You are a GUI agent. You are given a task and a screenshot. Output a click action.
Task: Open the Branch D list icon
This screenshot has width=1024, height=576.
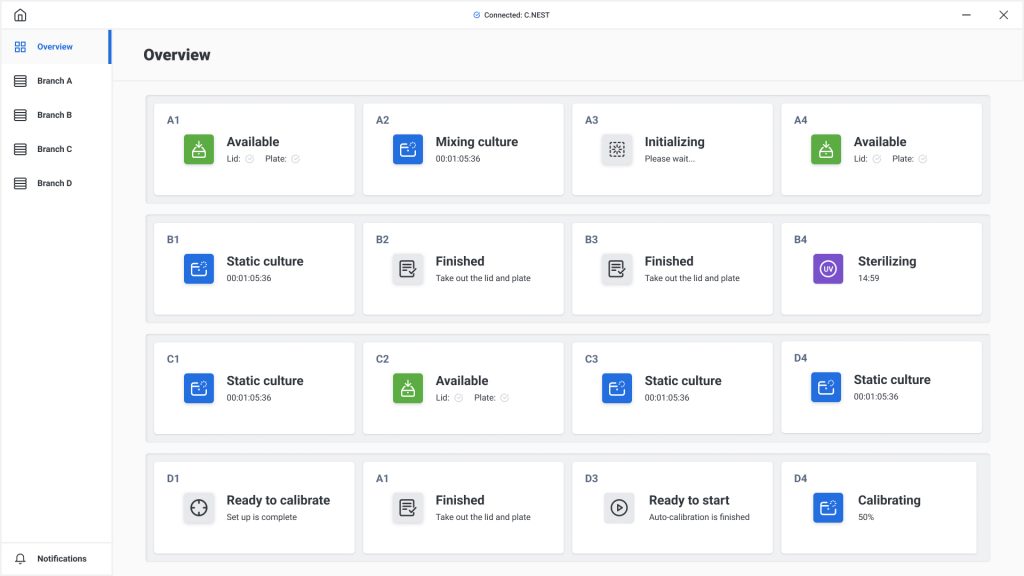coord(20,184)
